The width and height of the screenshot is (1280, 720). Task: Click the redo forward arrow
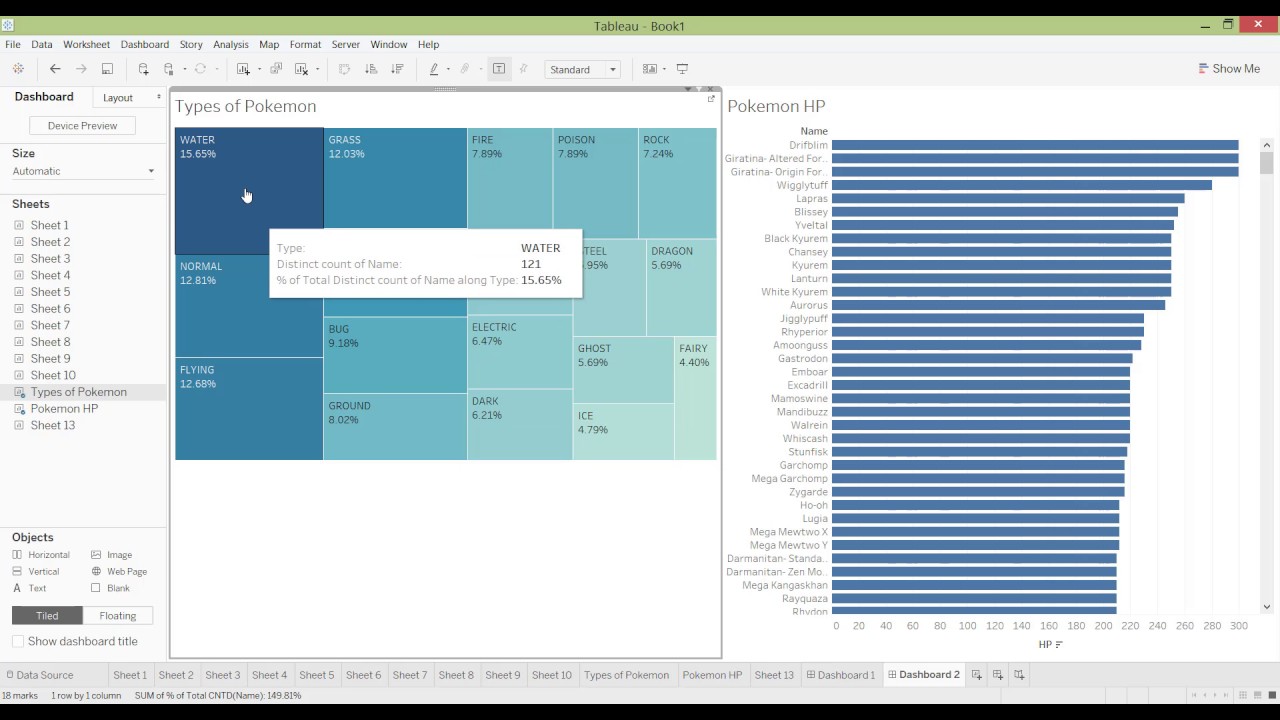pos(81,69)
